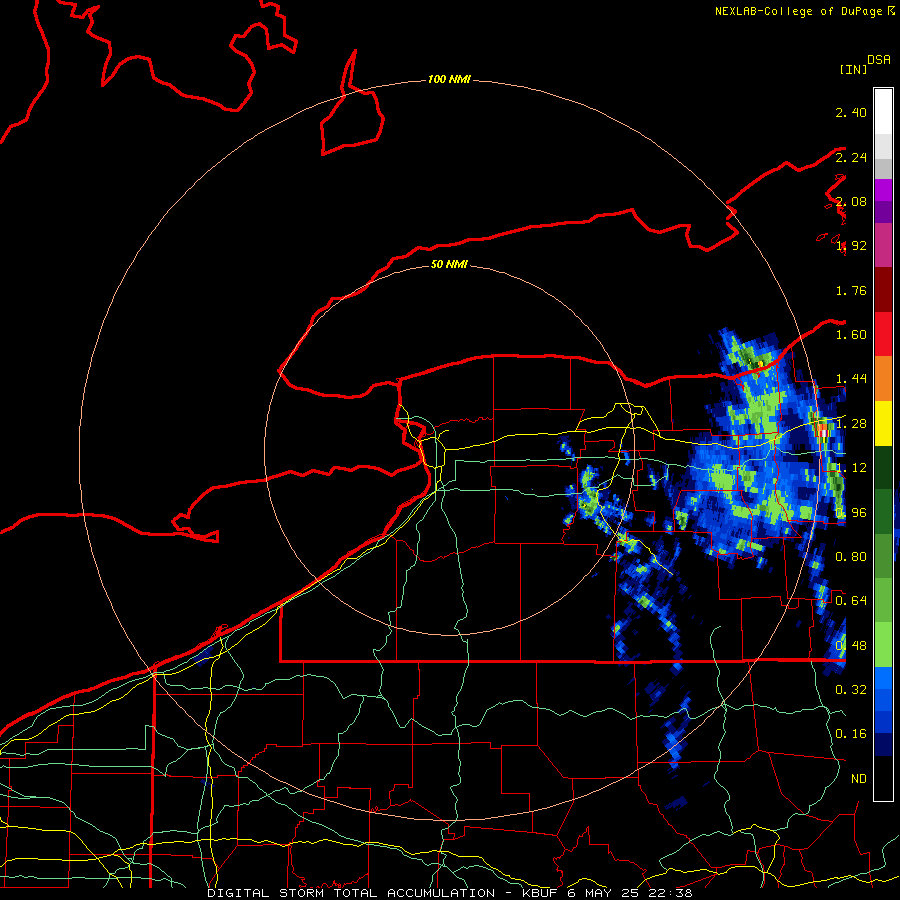Click the 'KBUF' station identifier

(540, 893)
